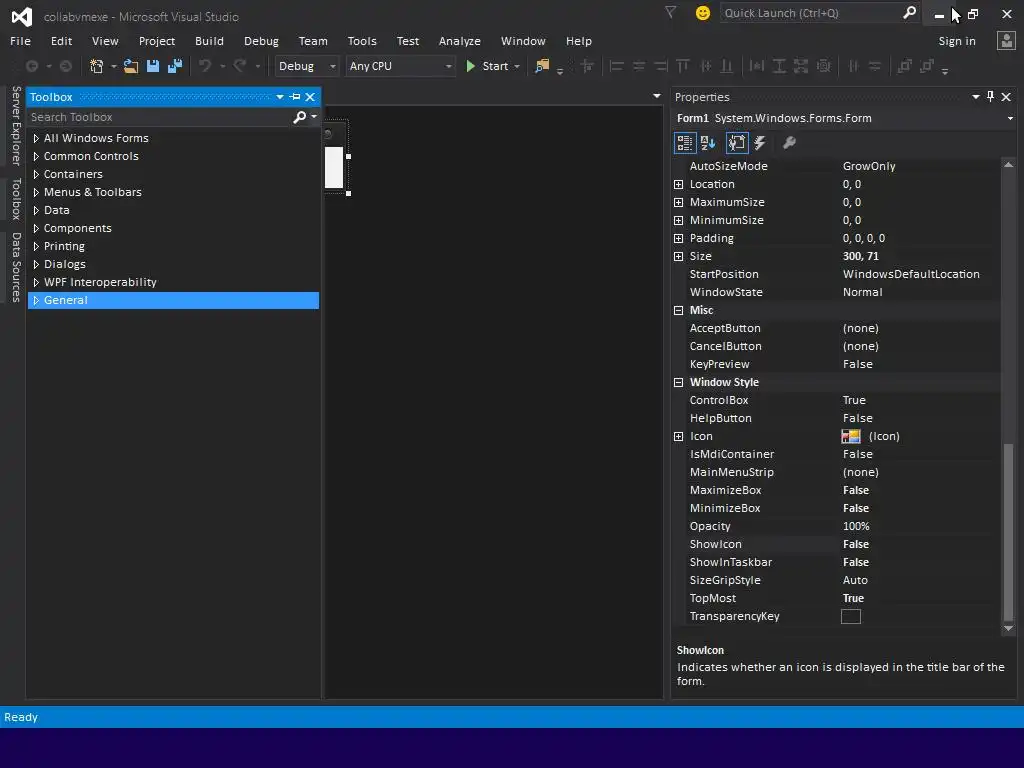This screenshot has width=1024, height=768.
Task: Click the feedback smiley face icon
Action: tap(703, 13)
